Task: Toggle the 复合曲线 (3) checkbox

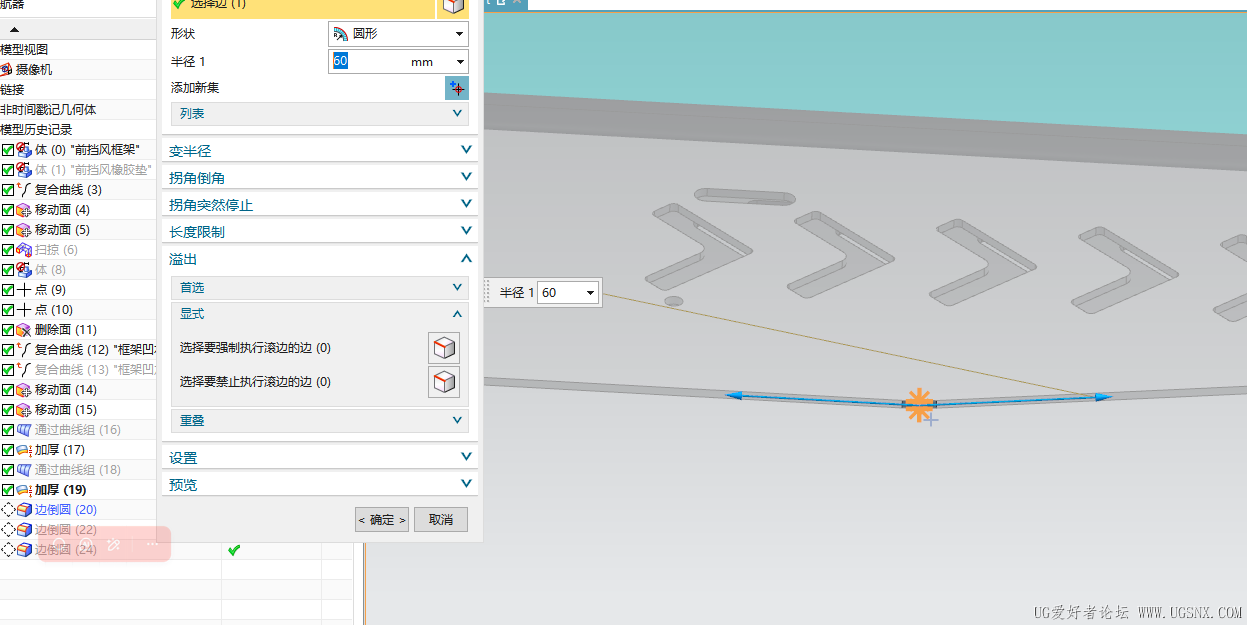Action: (8, 190)
